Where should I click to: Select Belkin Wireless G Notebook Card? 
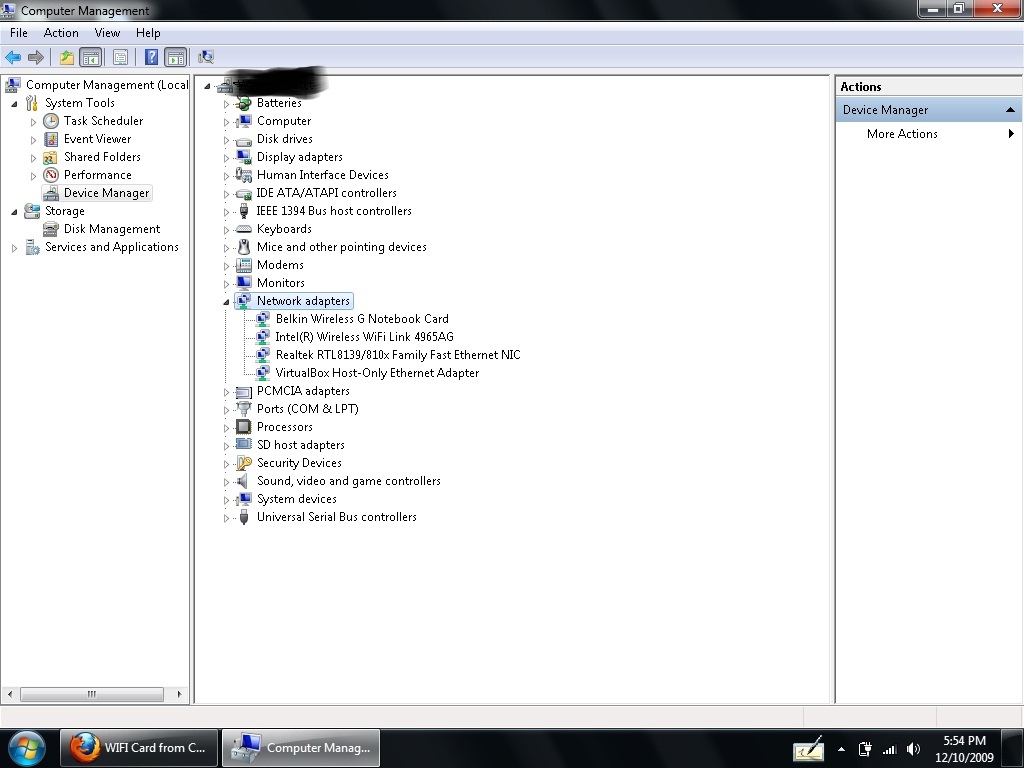362,319
